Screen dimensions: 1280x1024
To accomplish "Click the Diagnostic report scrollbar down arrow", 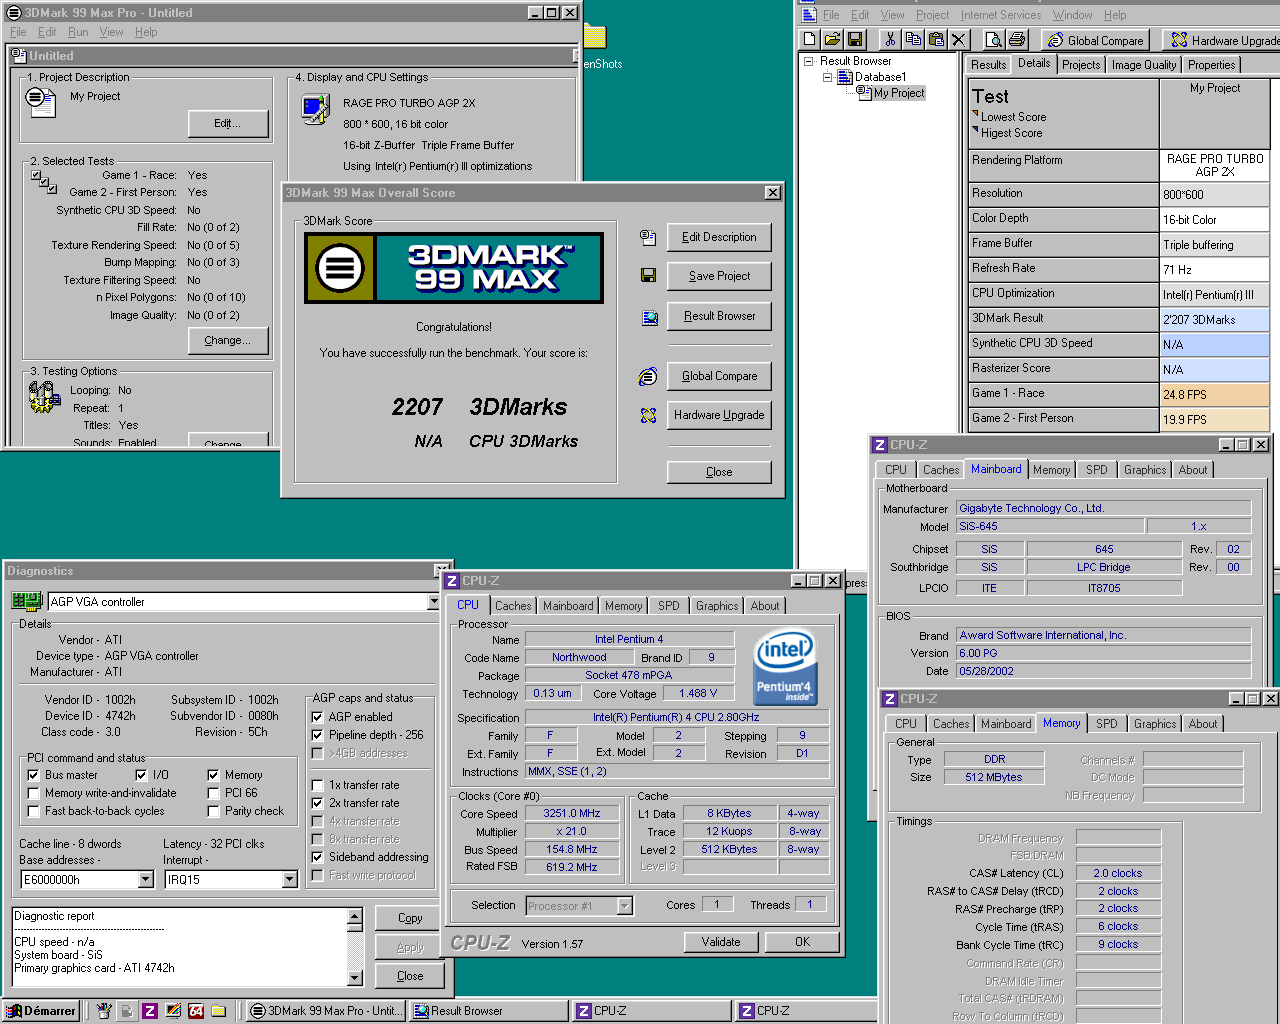I will 355,977.
